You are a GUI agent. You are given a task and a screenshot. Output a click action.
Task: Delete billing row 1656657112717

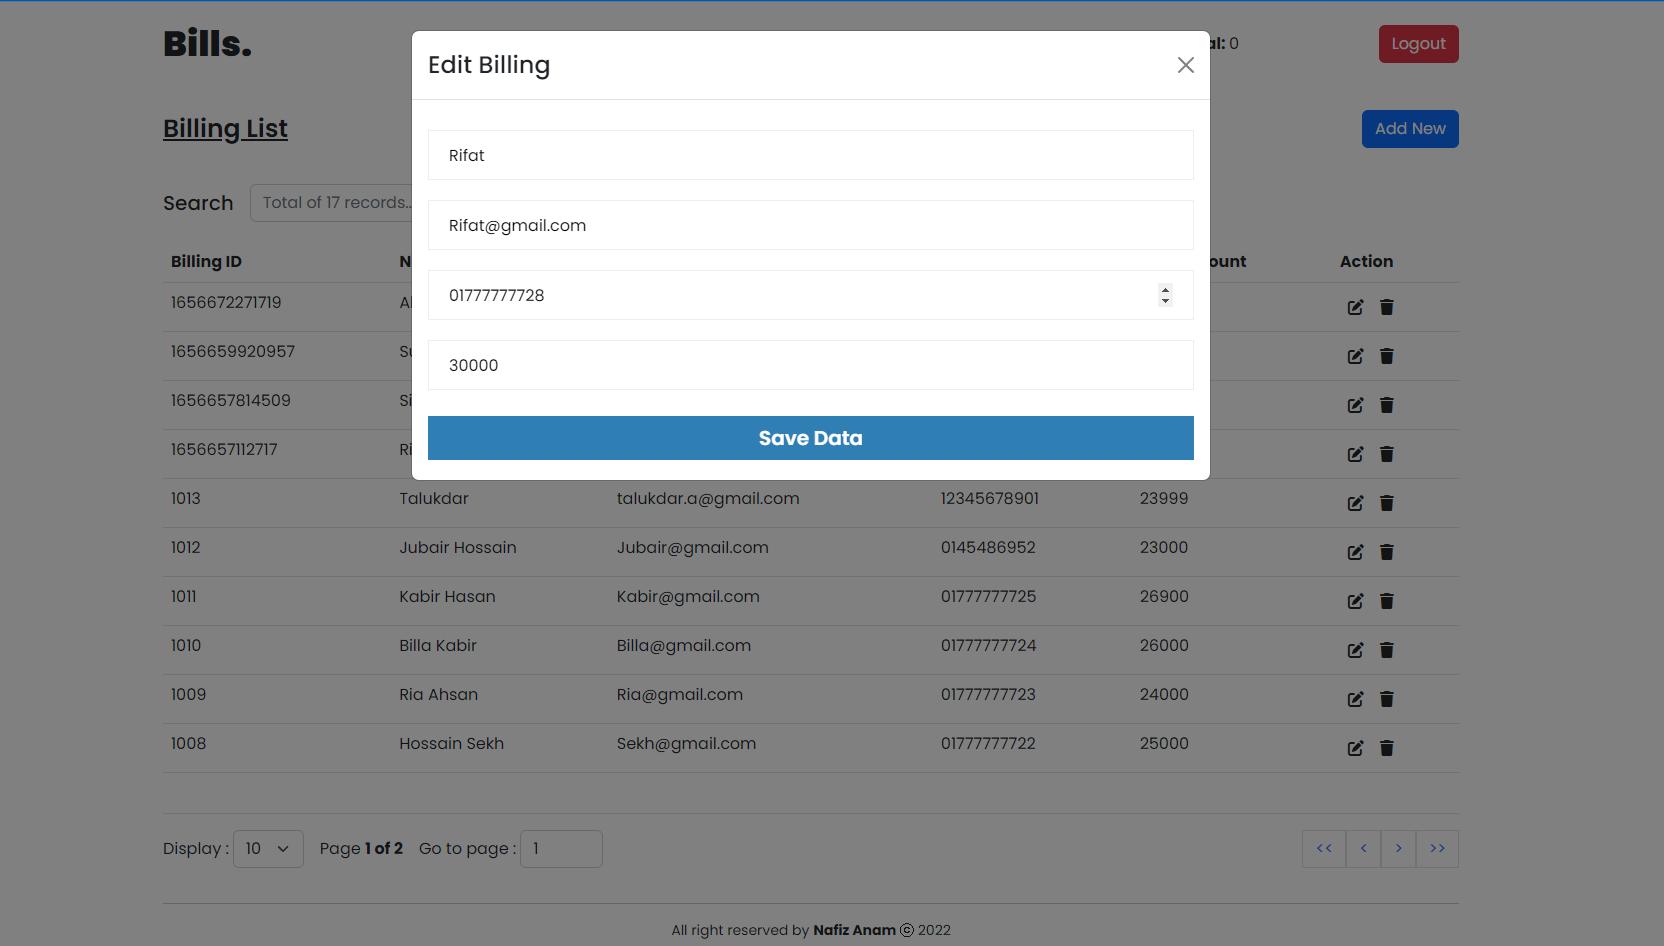point(1387,454)
